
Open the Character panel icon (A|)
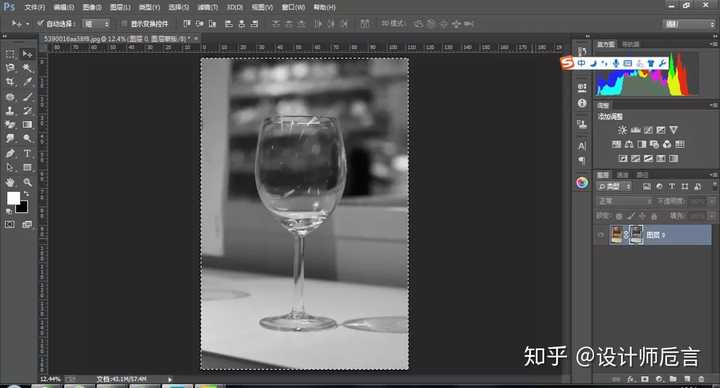coord(582,146)
